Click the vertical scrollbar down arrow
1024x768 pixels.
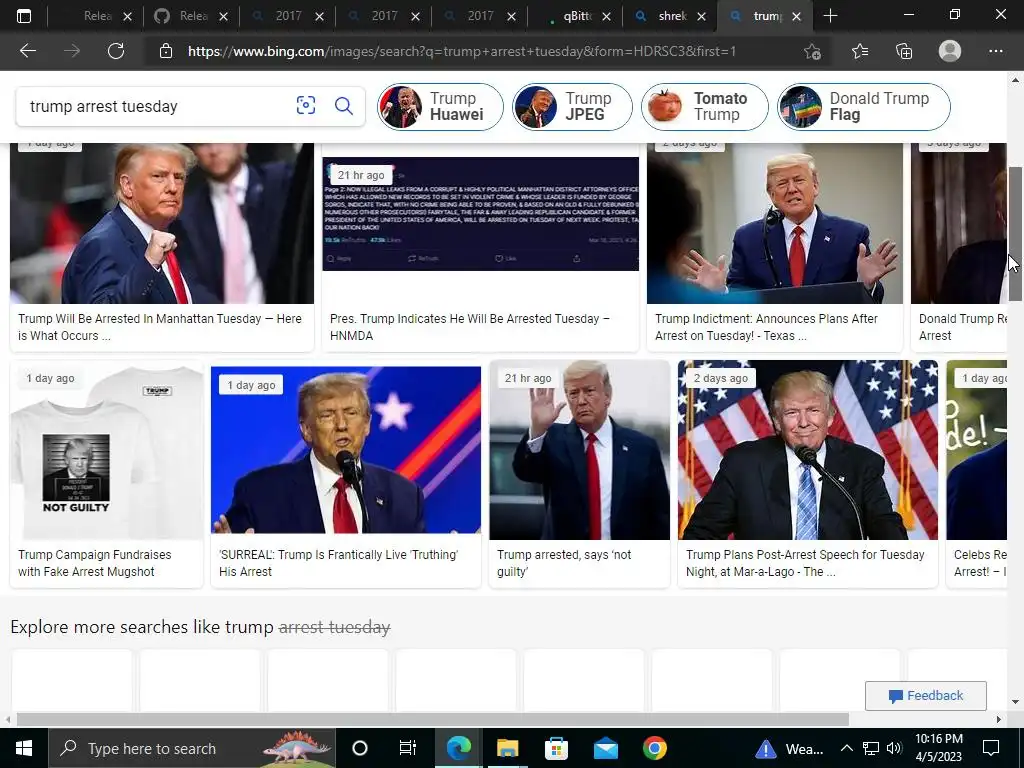tap(1015, 702)
